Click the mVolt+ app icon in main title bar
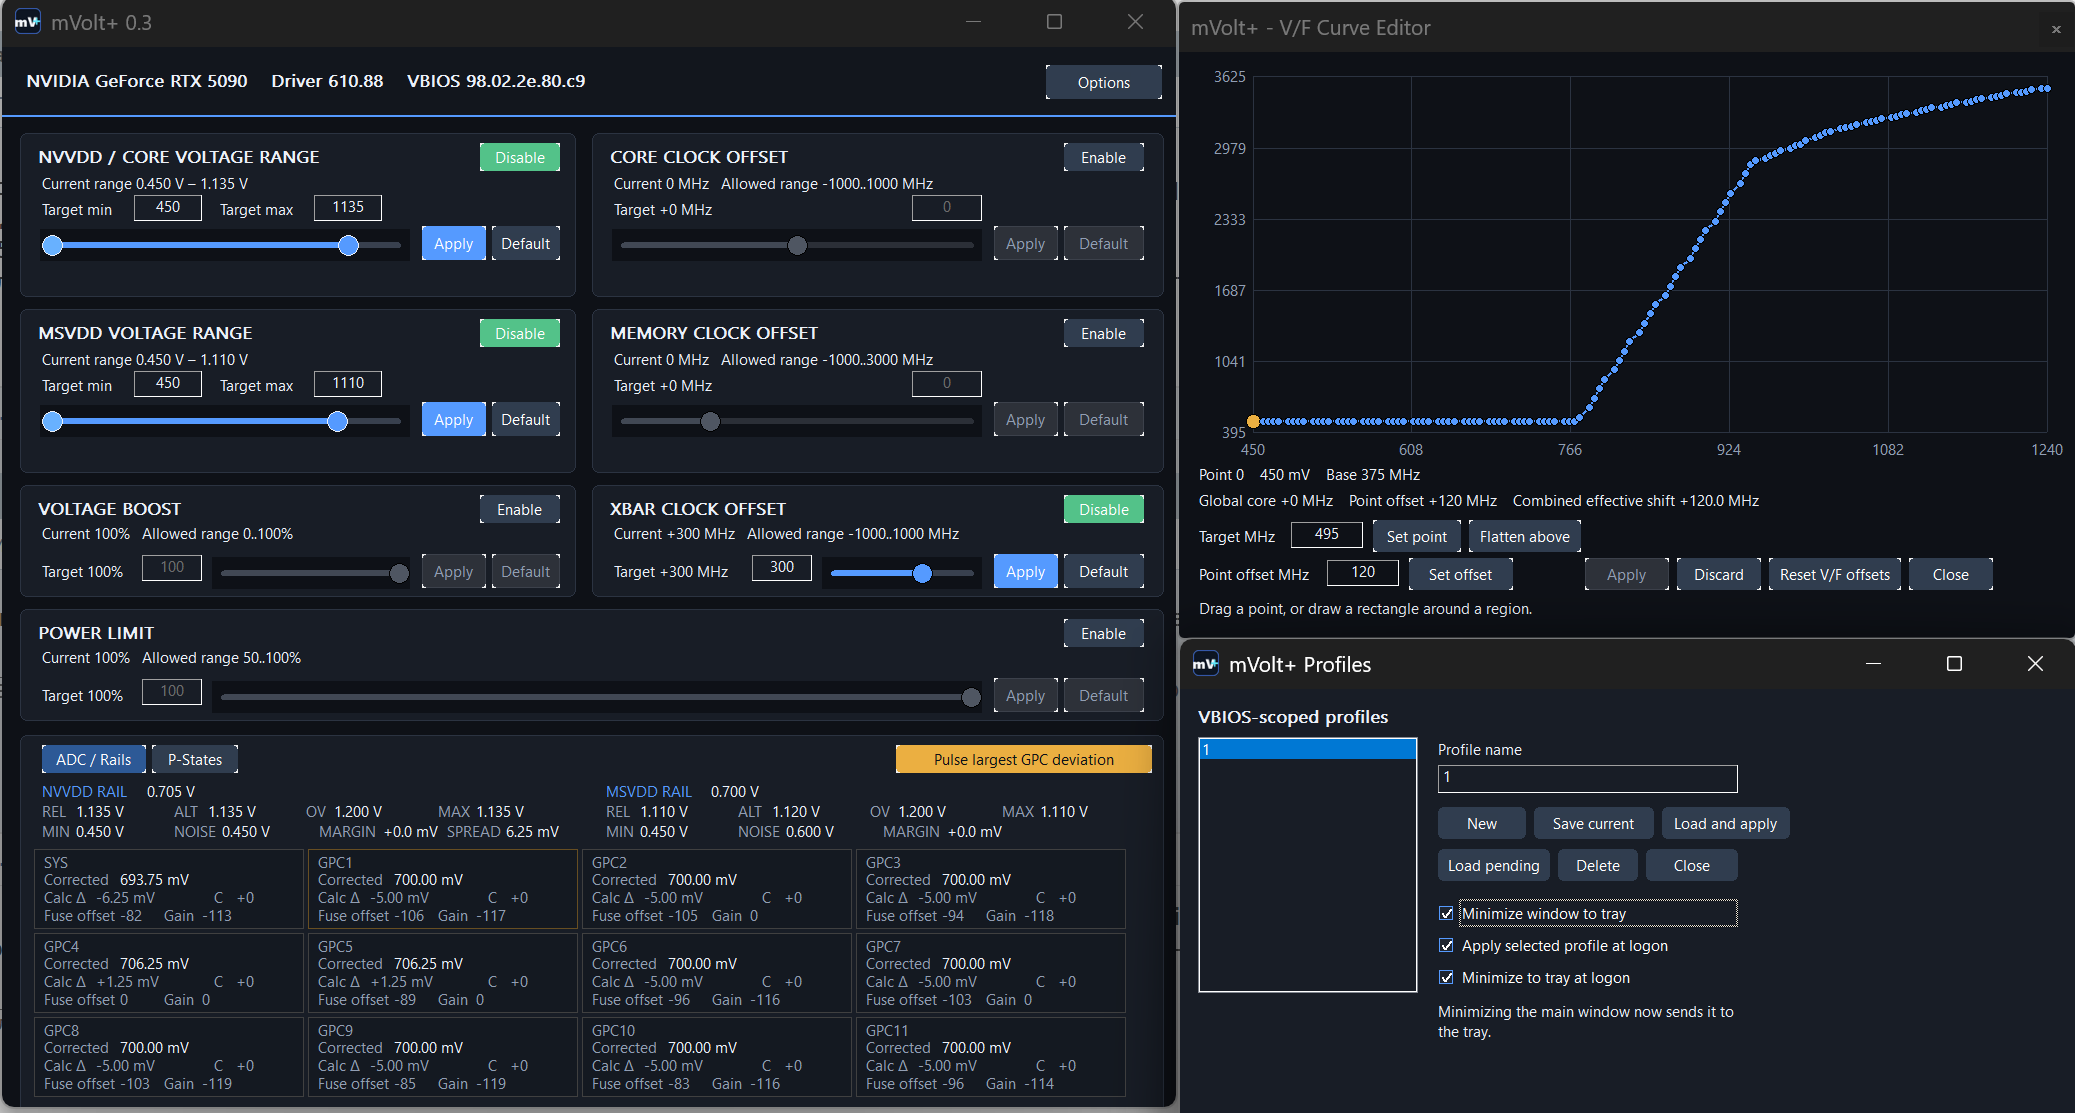 (27, 22)
